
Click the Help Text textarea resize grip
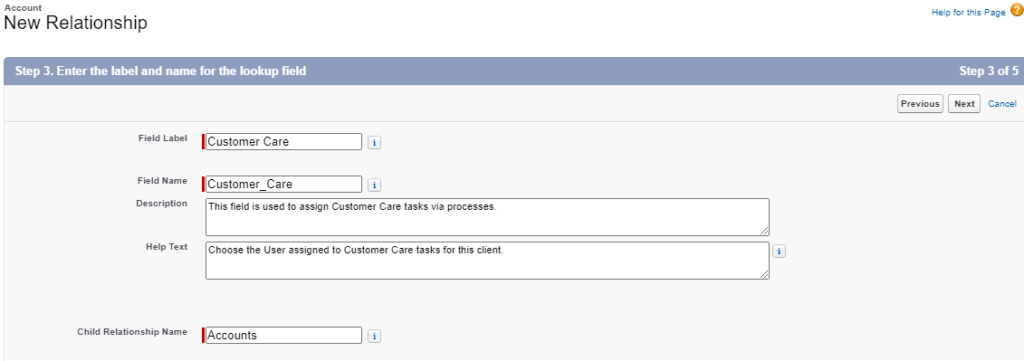point(764,274)
